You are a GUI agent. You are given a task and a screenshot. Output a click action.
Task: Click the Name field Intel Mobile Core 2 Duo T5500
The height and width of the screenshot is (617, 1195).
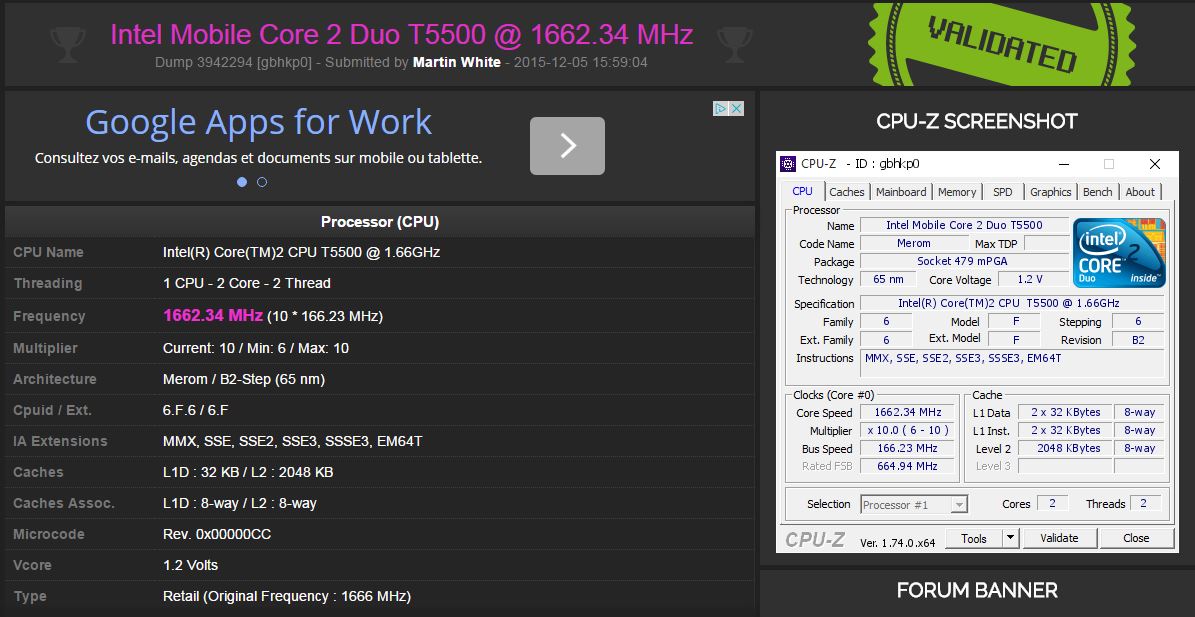click(x=965, y=225)
